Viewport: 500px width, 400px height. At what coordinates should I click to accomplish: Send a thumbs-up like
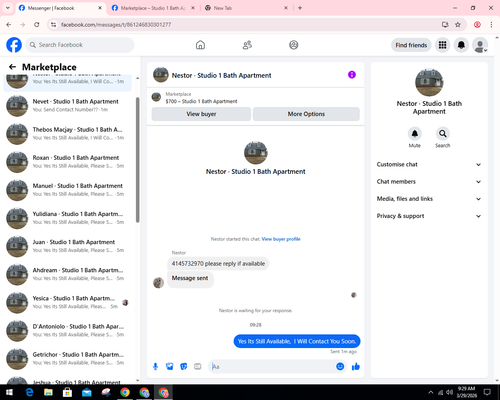pos(356,367)
